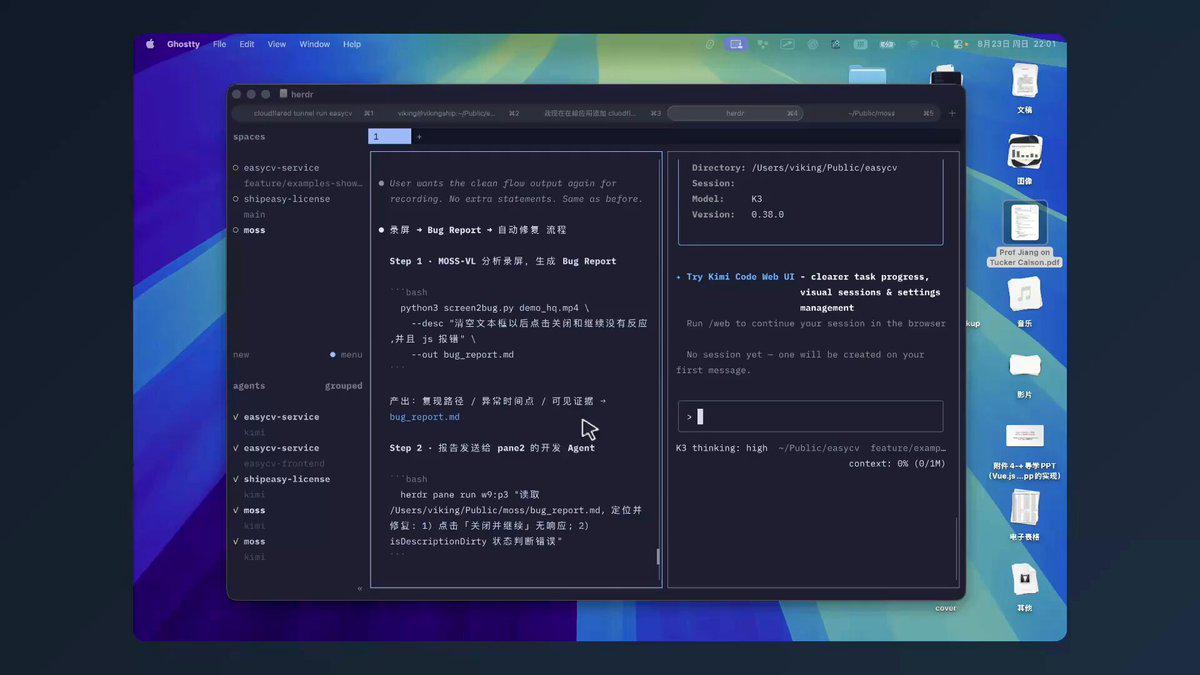Click new in spaces panel

241,355
